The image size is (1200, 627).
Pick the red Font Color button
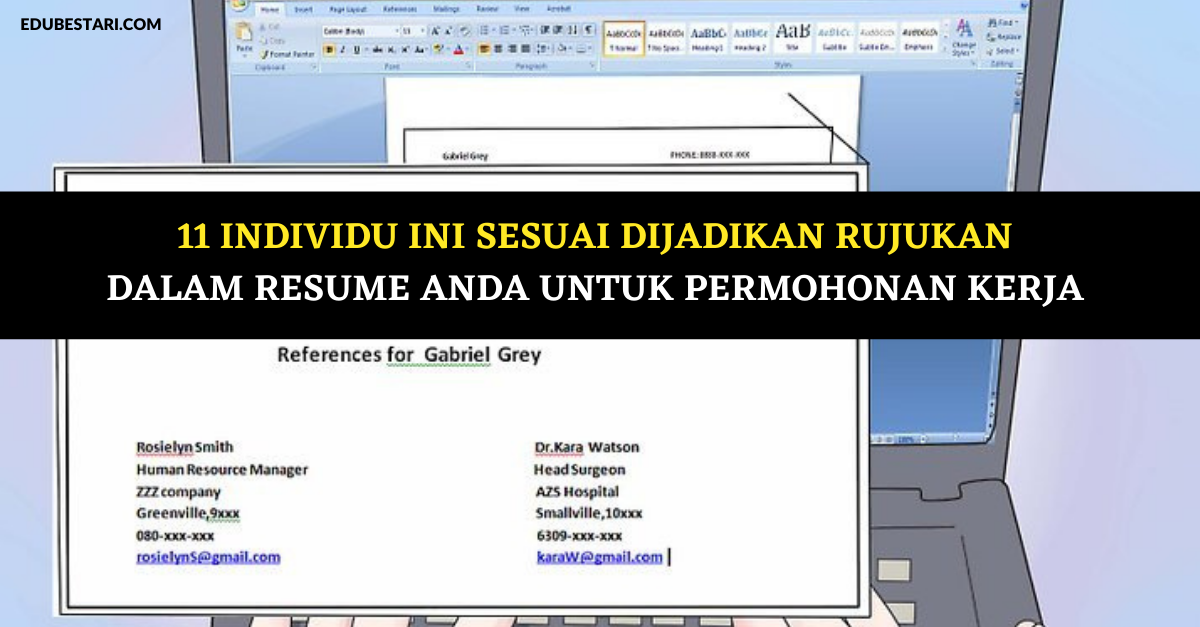coord(457,49)
